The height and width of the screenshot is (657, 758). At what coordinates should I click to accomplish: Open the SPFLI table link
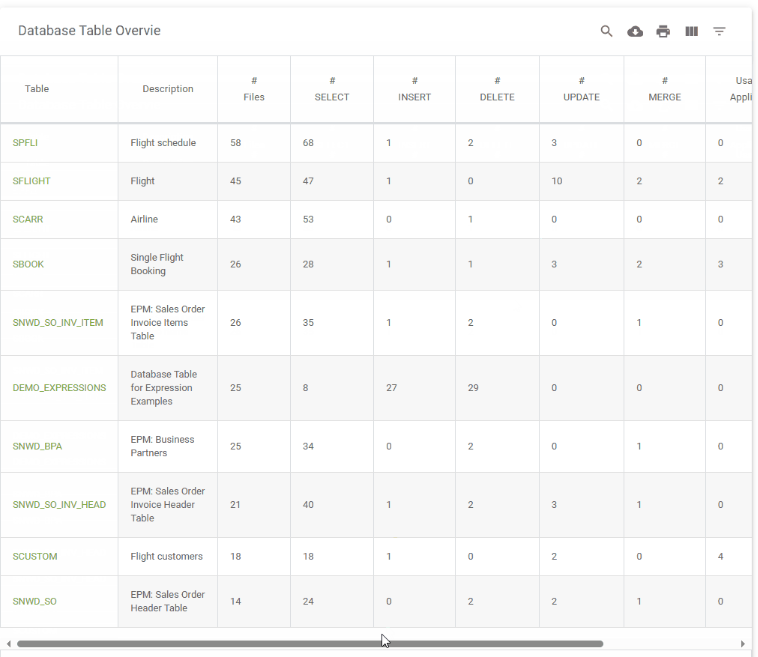tap(25, 143)
